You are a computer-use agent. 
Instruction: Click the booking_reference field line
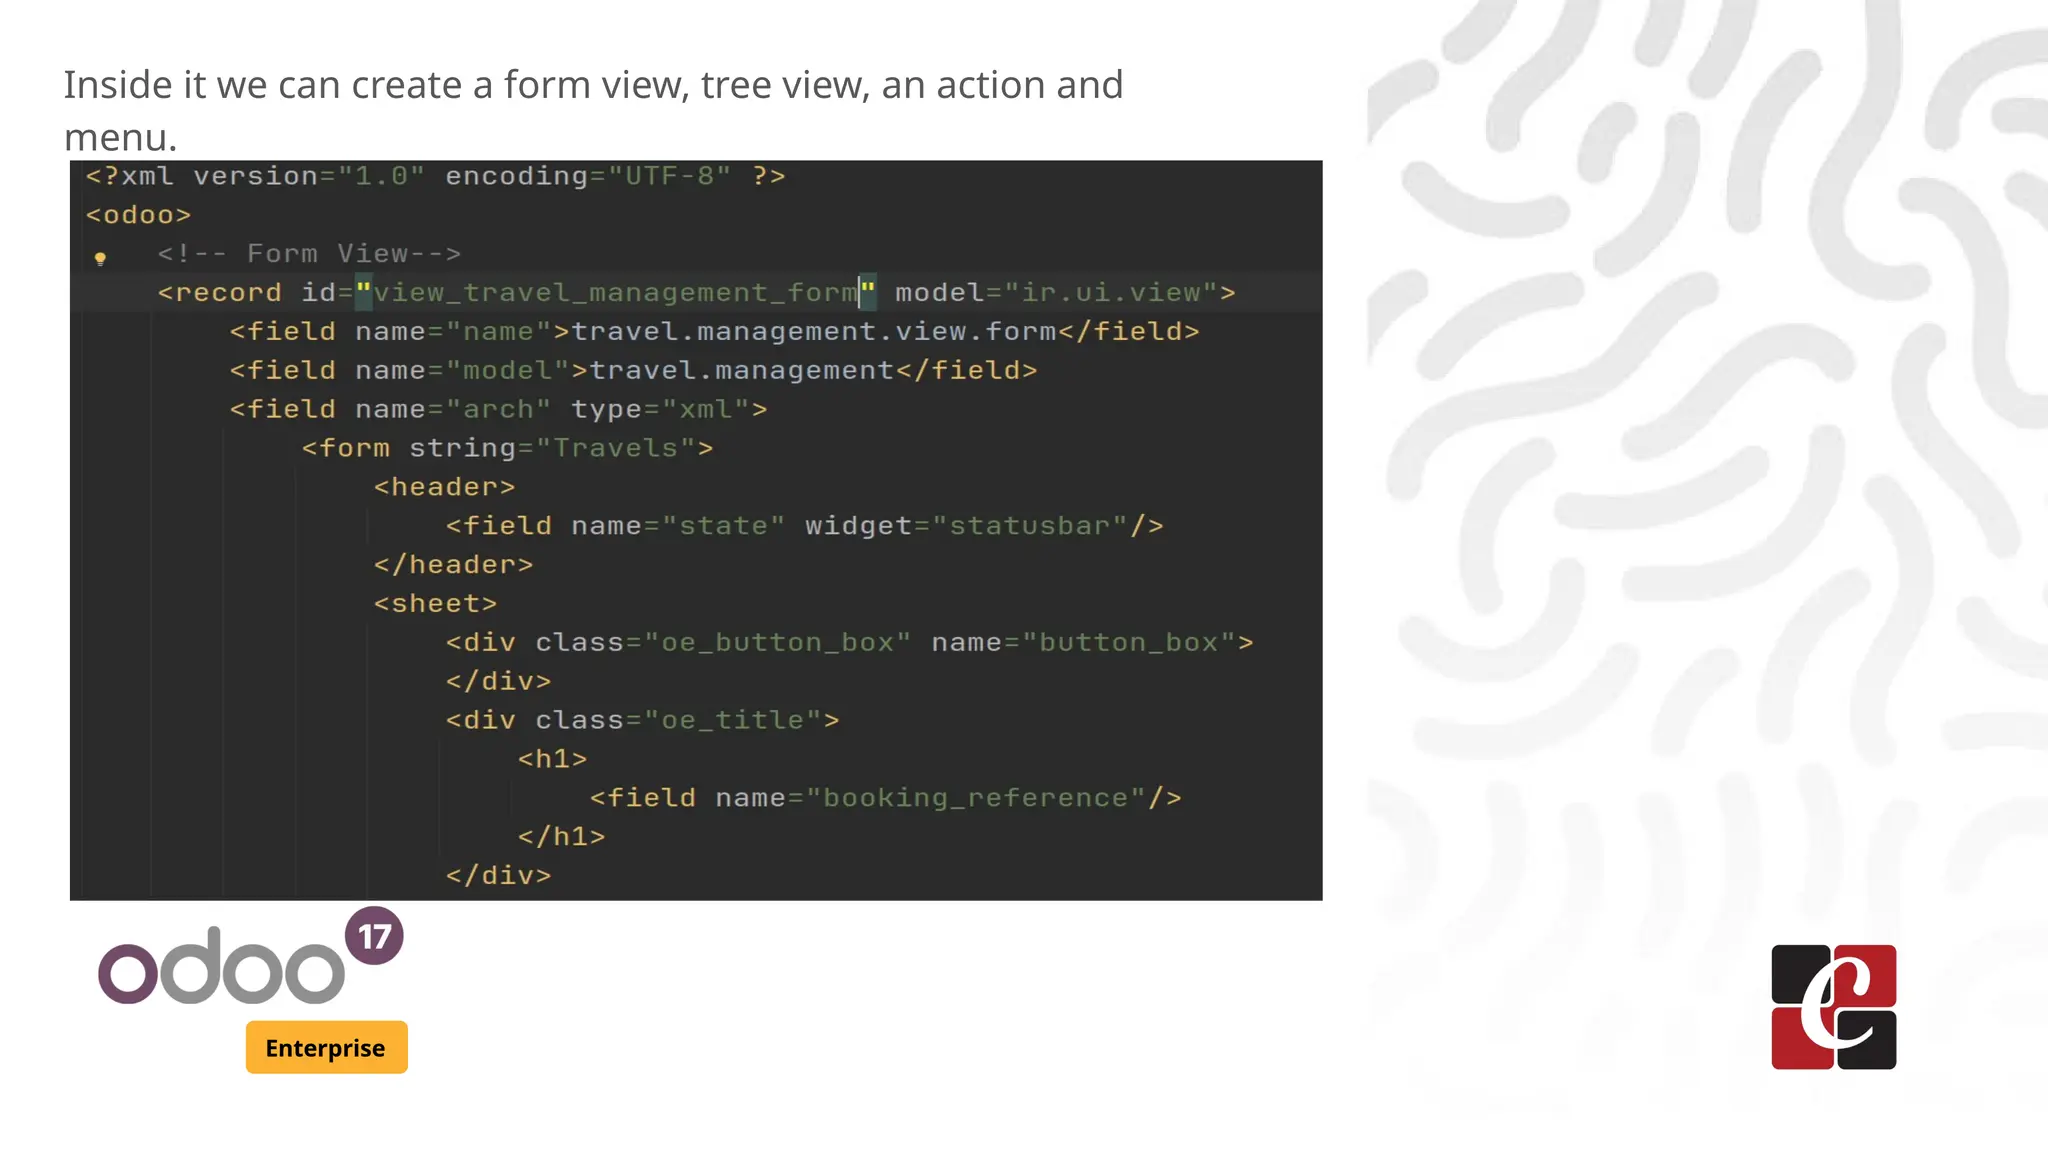tap(885, 798)
